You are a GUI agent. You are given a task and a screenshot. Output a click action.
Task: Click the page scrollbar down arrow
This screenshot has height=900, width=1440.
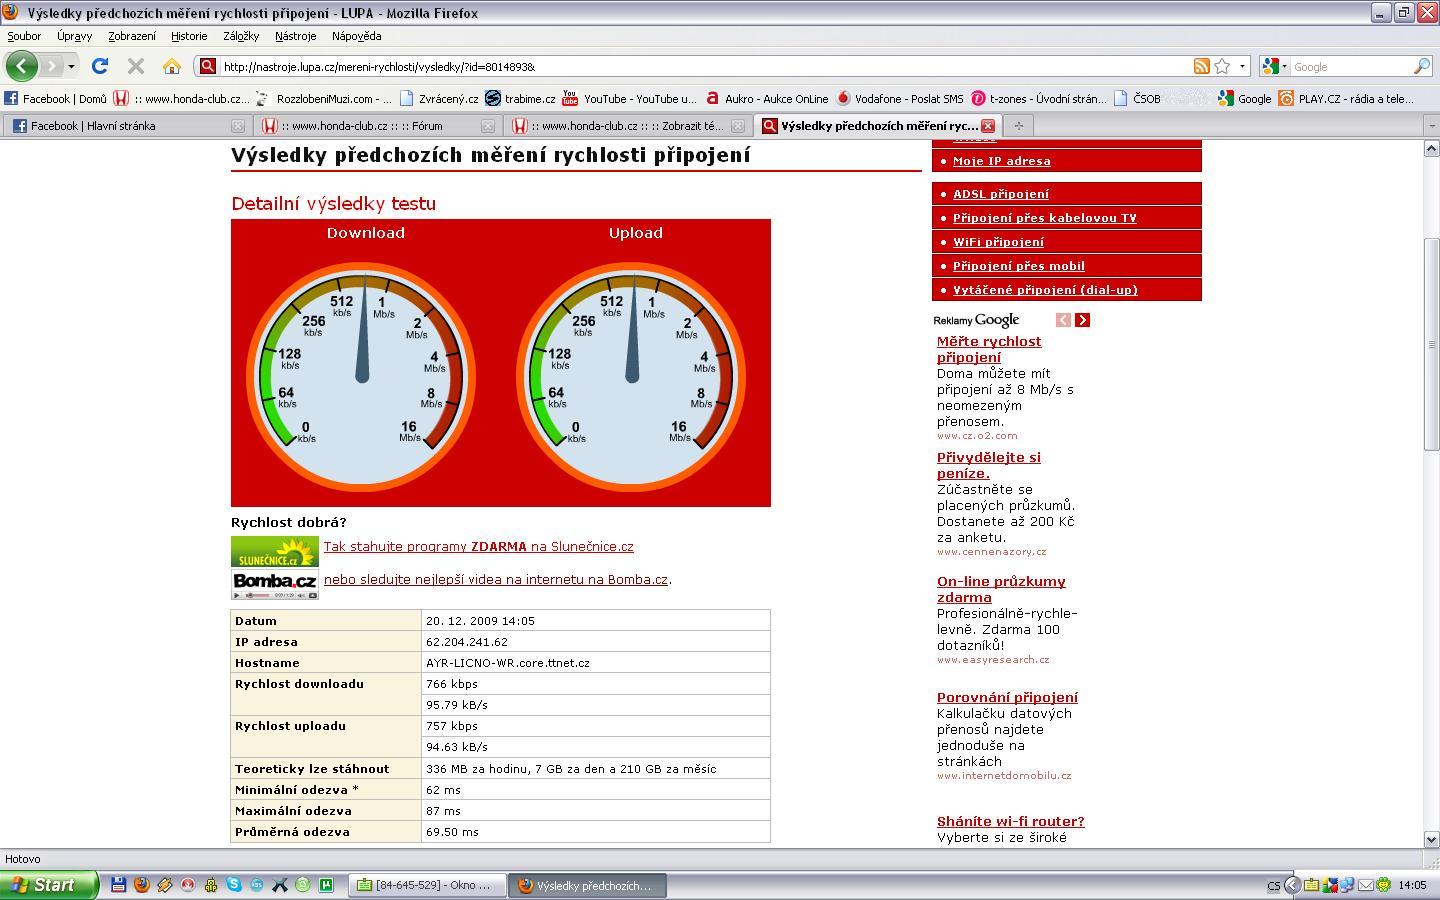click(1431, 839)
